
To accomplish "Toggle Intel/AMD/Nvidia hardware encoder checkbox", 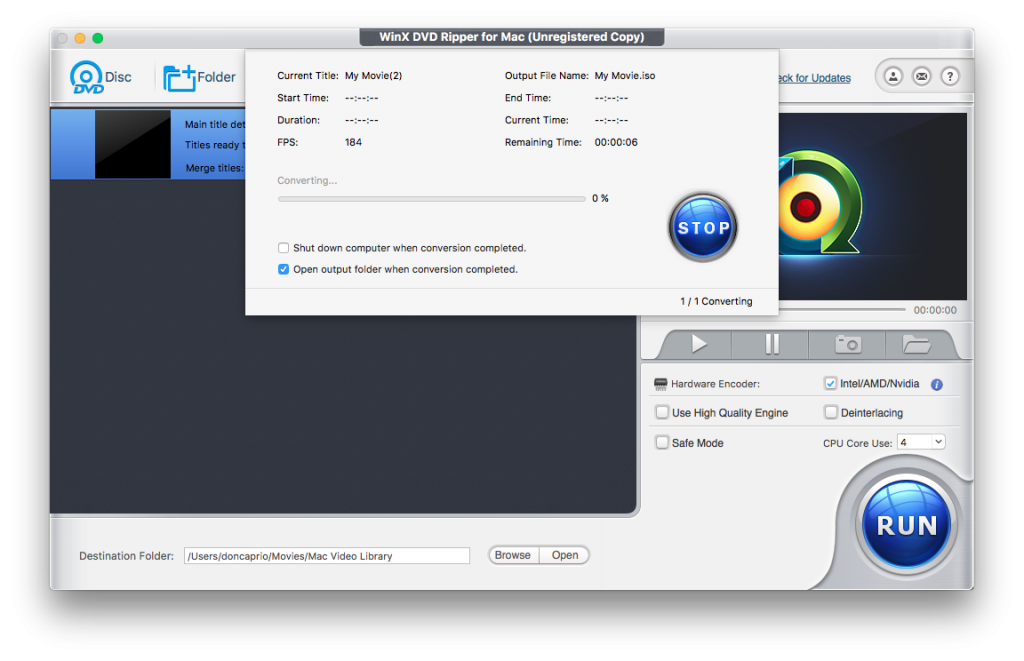I will [830, 383].
